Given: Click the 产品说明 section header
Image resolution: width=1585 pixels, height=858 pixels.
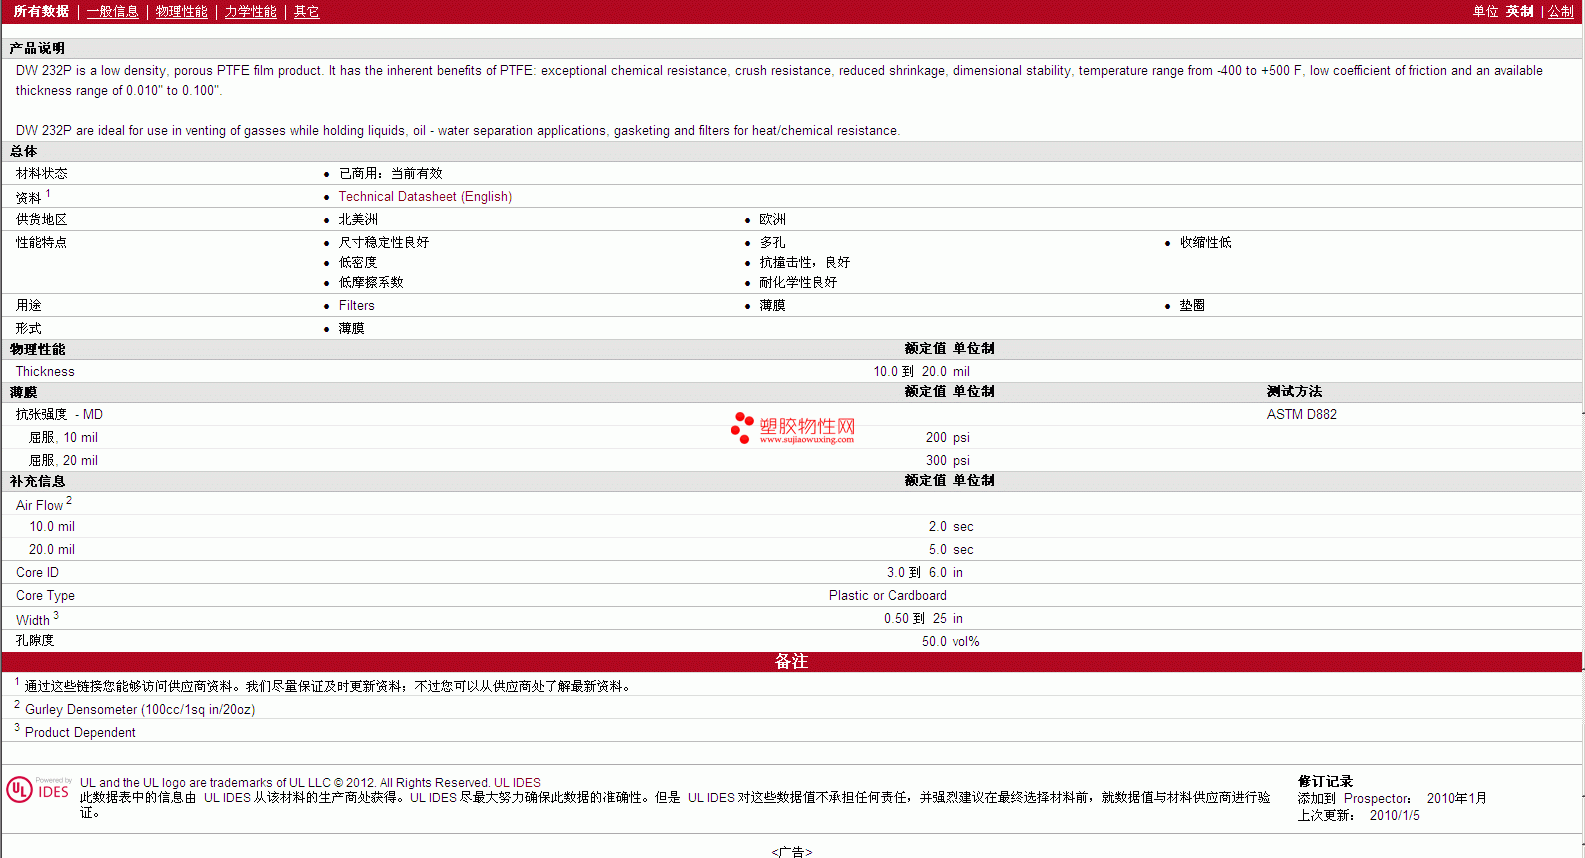Looking at the screenshot, I should click(37, 48).
